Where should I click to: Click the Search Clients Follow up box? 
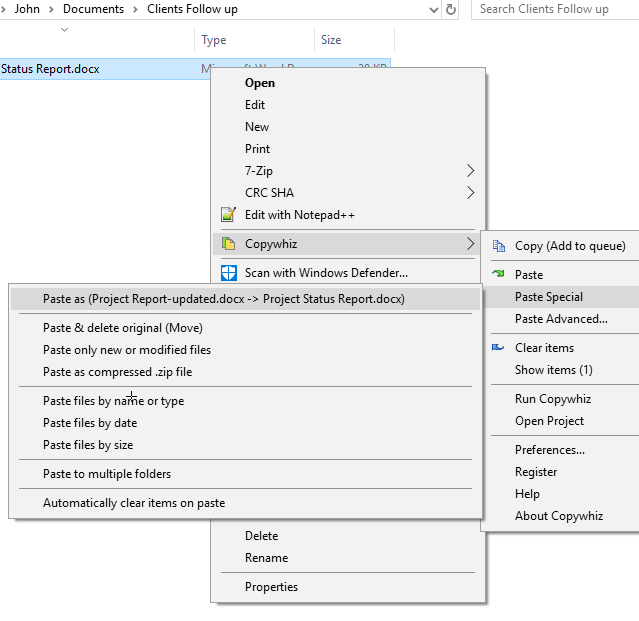click(555, 9)
